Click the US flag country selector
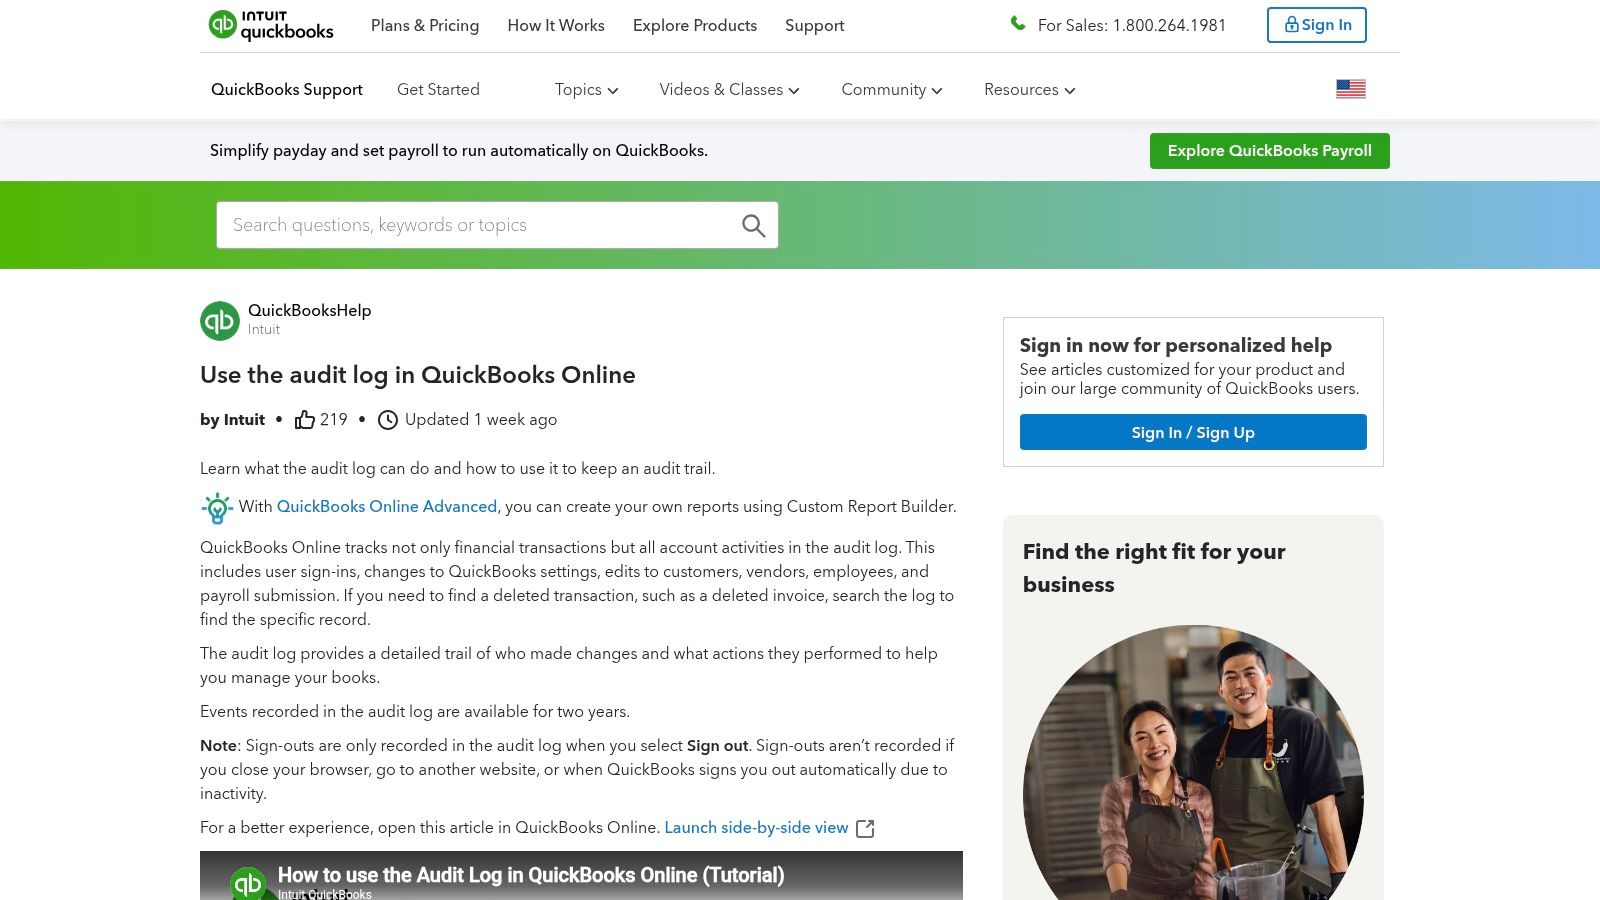The image size is (1600, 900). tap(1350, 89)
